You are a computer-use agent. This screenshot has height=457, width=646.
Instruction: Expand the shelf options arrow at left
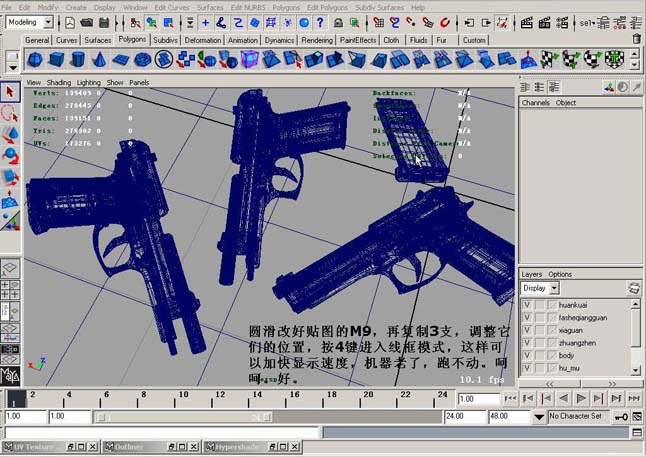pos(13,68)
